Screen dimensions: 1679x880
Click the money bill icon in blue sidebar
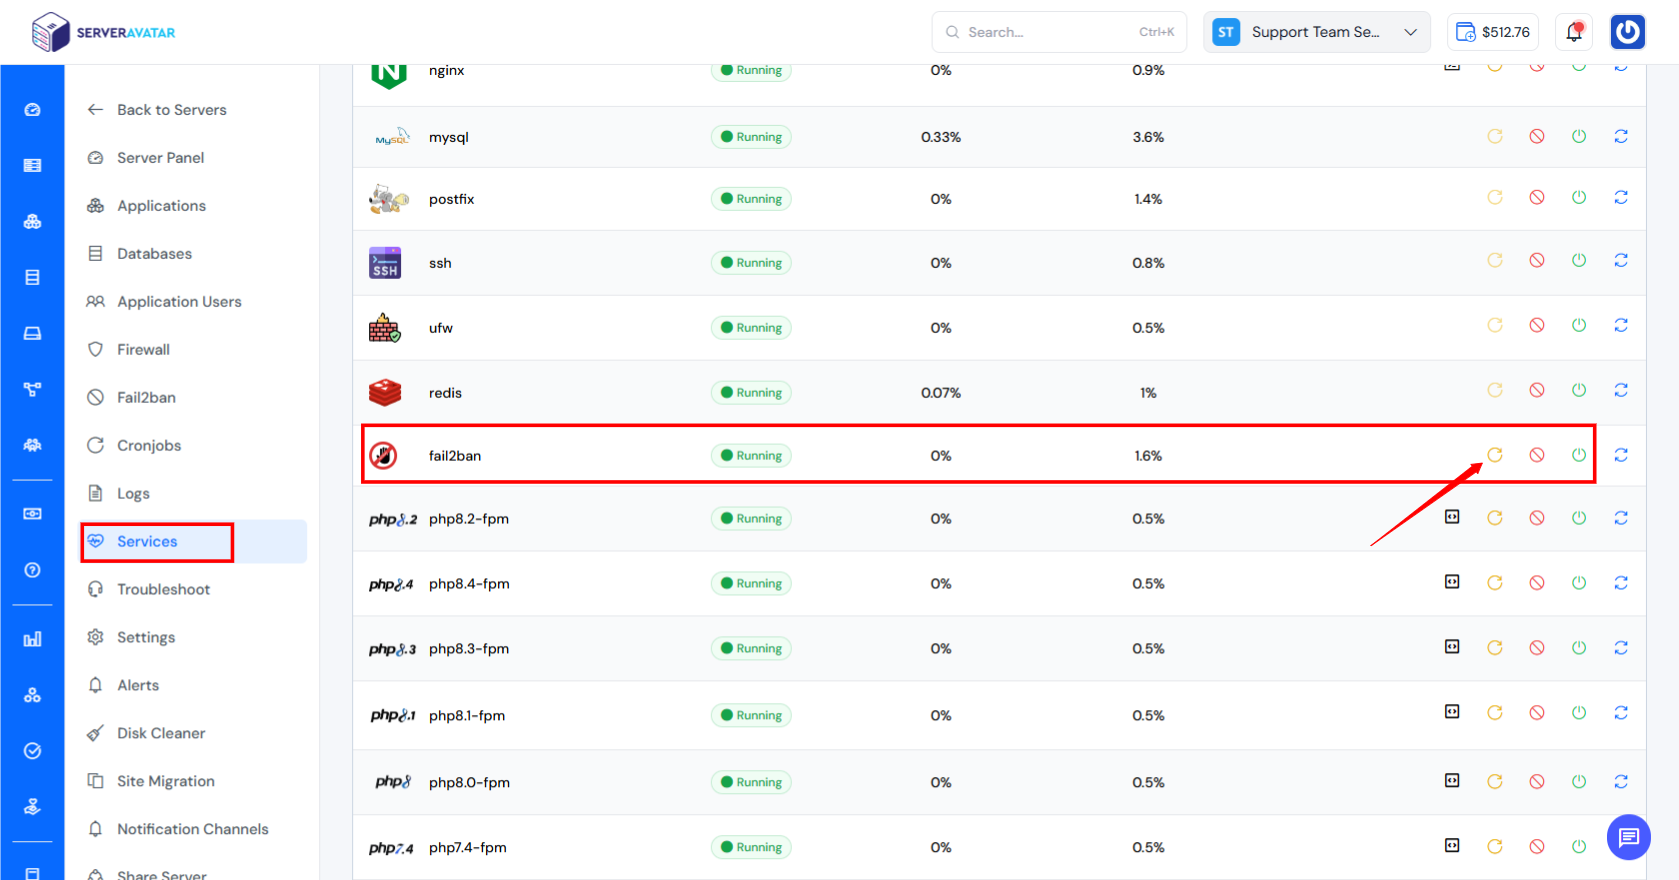click(x=32, y=513)
